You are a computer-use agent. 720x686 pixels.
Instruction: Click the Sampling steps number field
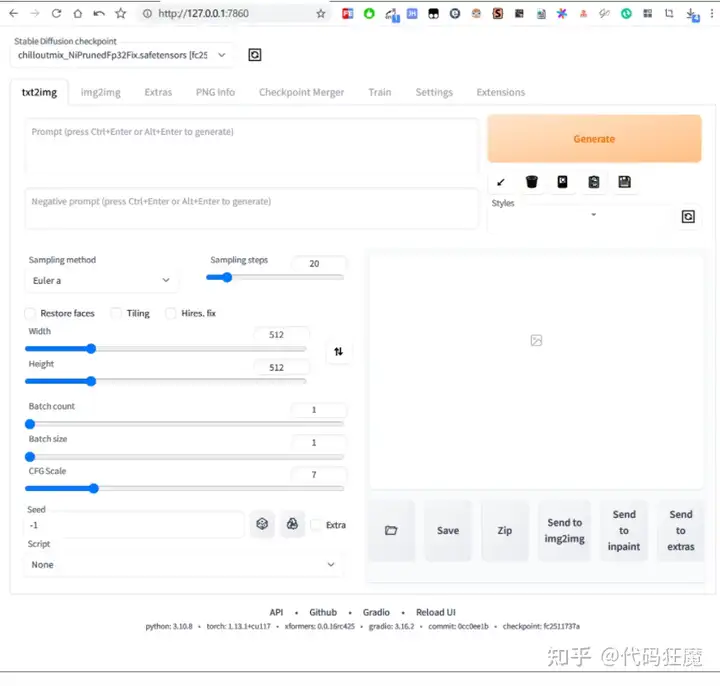(x=319, y=264)
